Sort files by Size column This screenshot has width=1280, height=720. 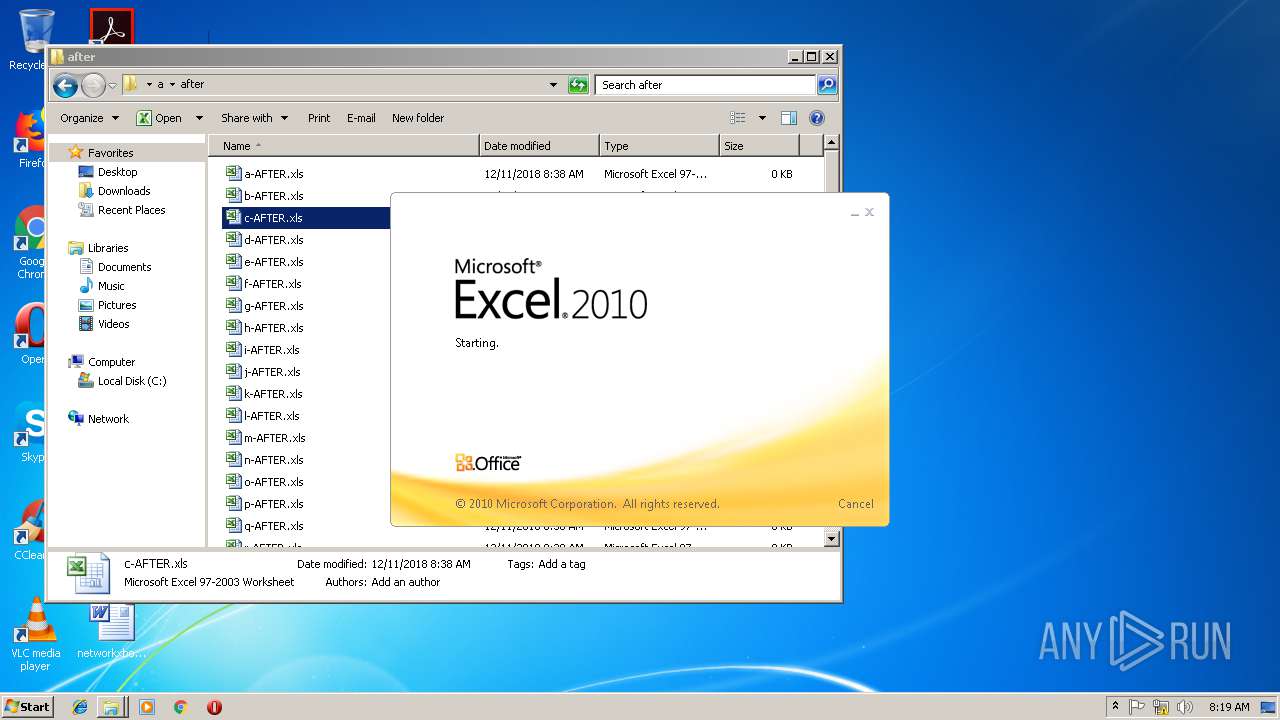click(760, 146)
